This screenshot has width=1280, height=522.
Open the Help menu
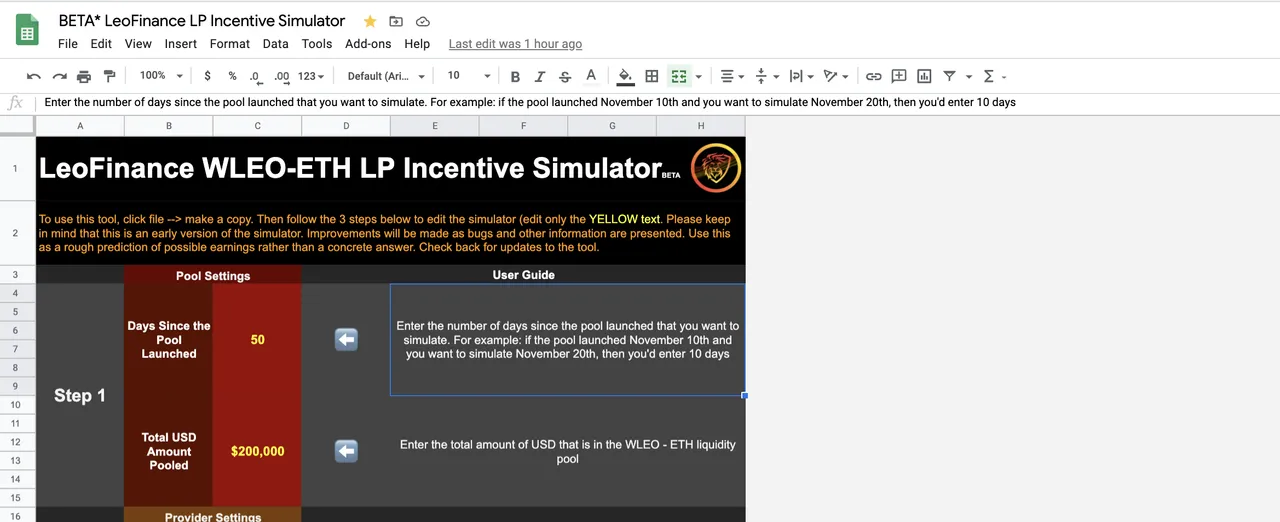417,44
